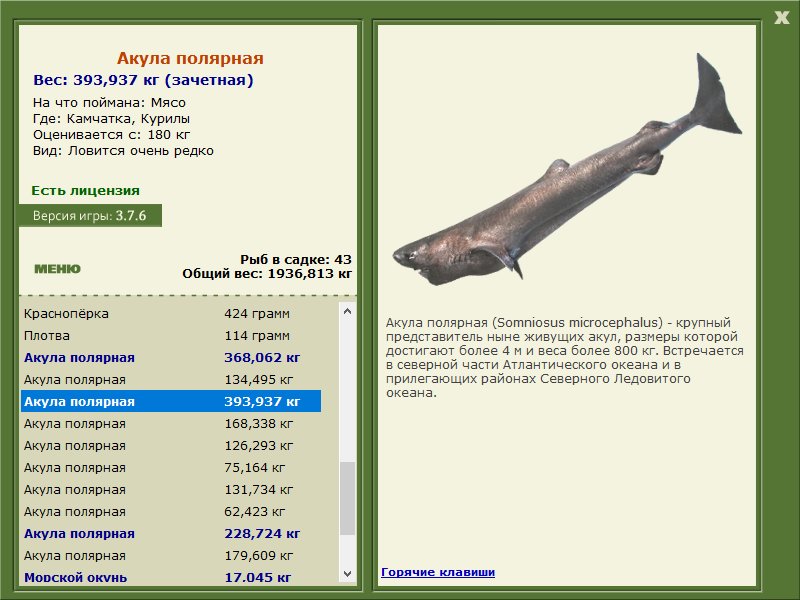Select the Плотва 114 грамм row
The image size is (800, 600).
pos(171,335)
